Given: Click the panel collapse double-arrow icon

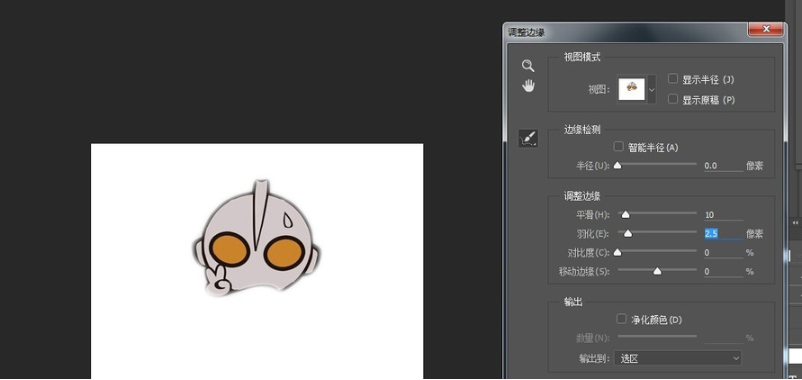Looking at the screenshot, I should tap(795, 223).
